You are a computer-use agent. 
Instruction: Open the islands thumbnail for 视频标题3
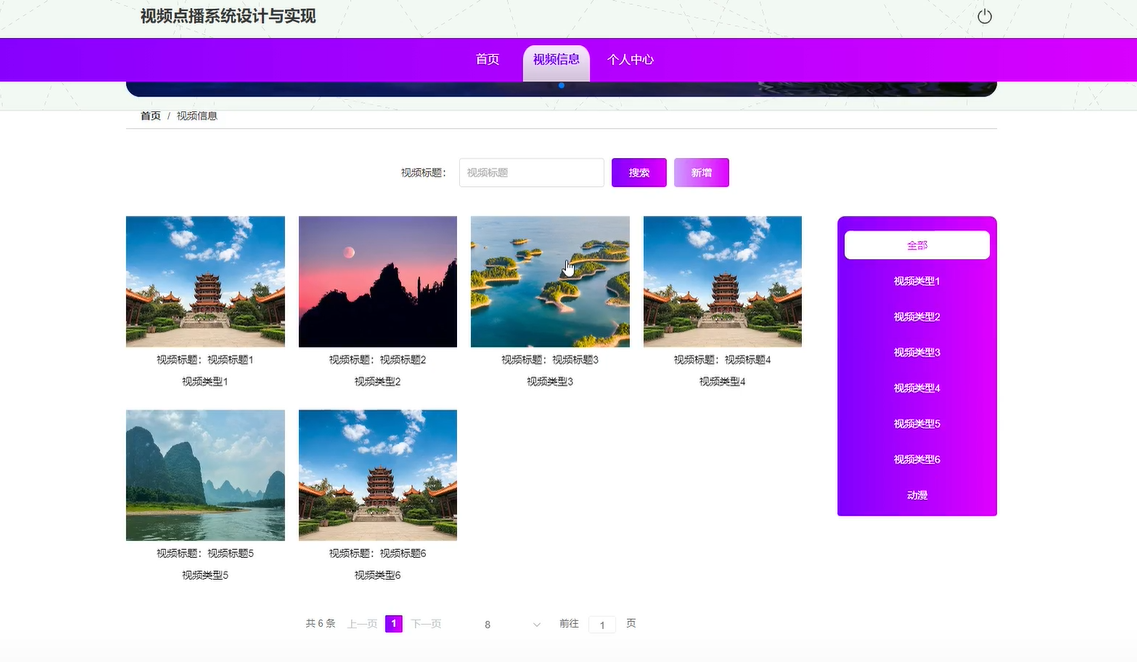pos(550,281)
